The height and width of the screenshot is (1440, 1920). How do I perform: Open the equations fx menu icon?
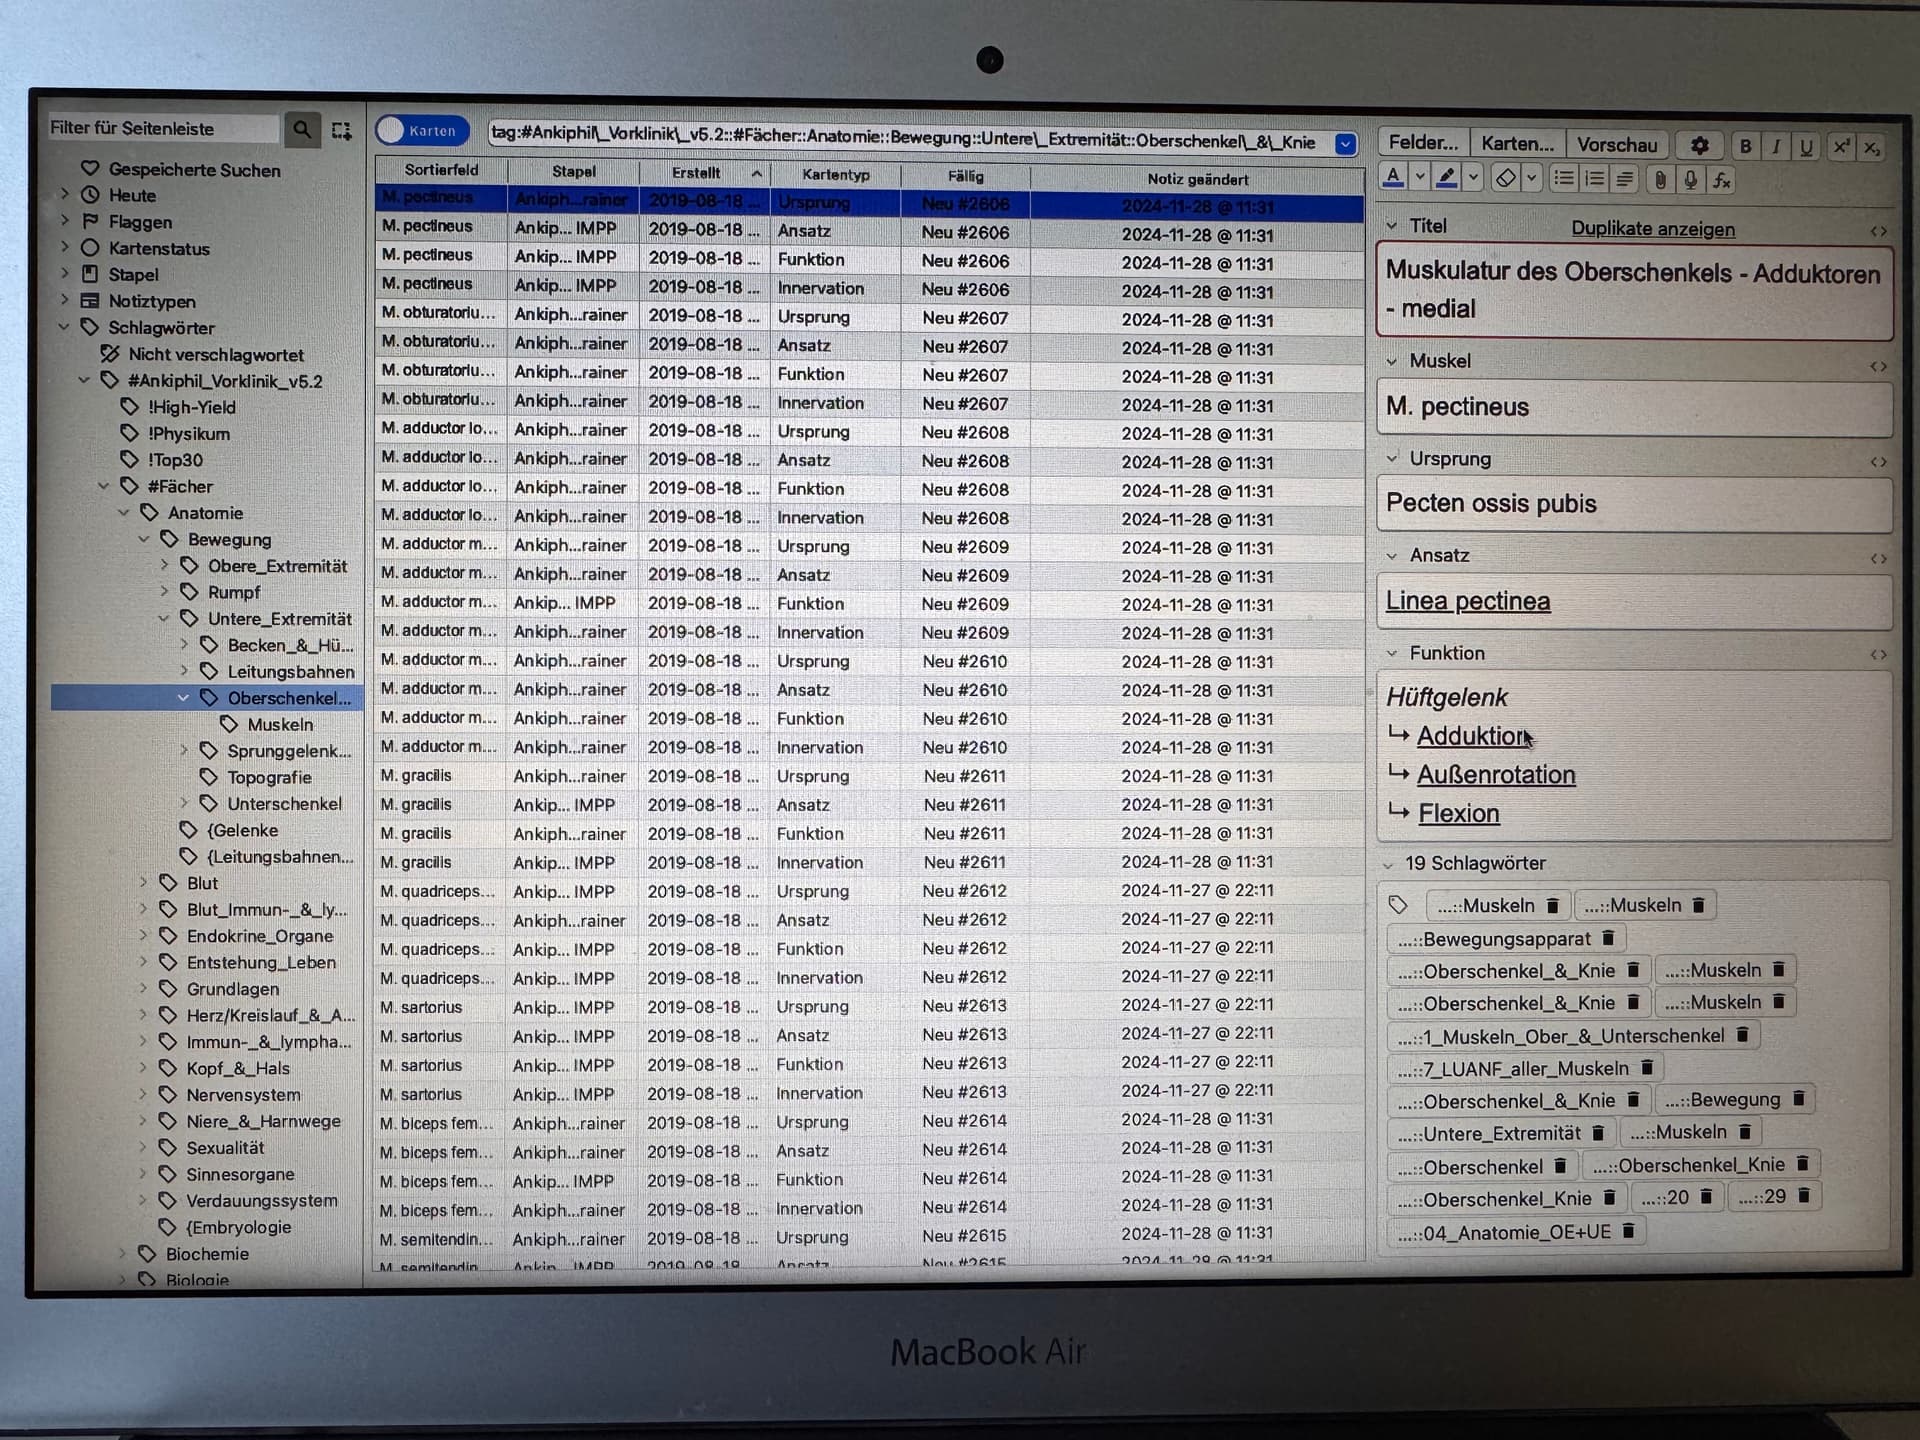pyautogui.click(x=1721, y=181)
